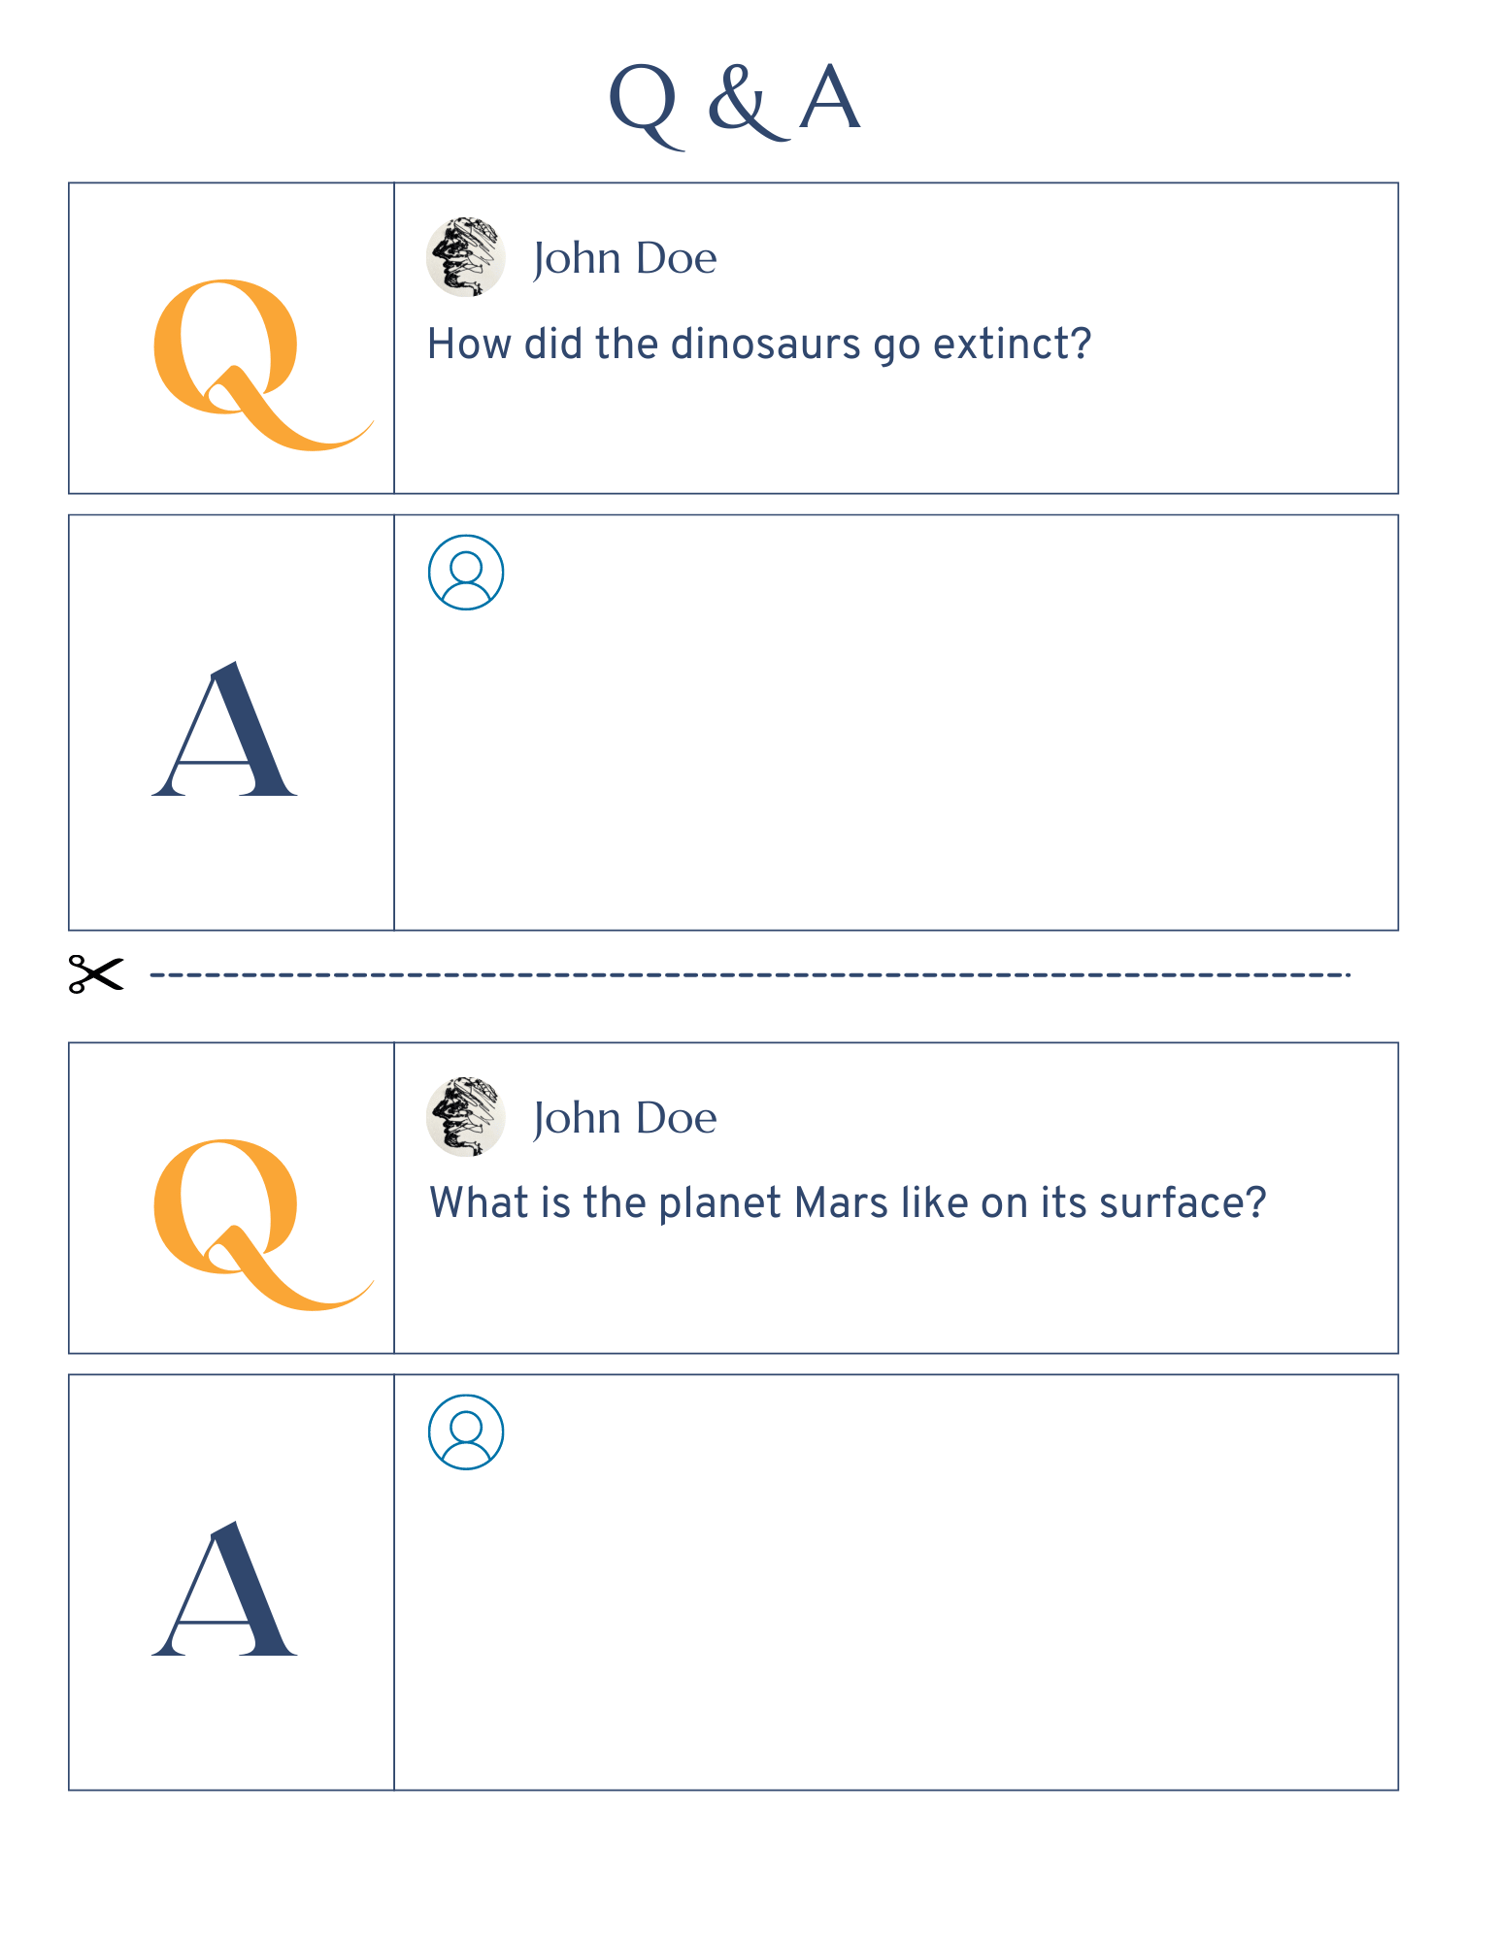Click blank area below the Mars question

896,1290
